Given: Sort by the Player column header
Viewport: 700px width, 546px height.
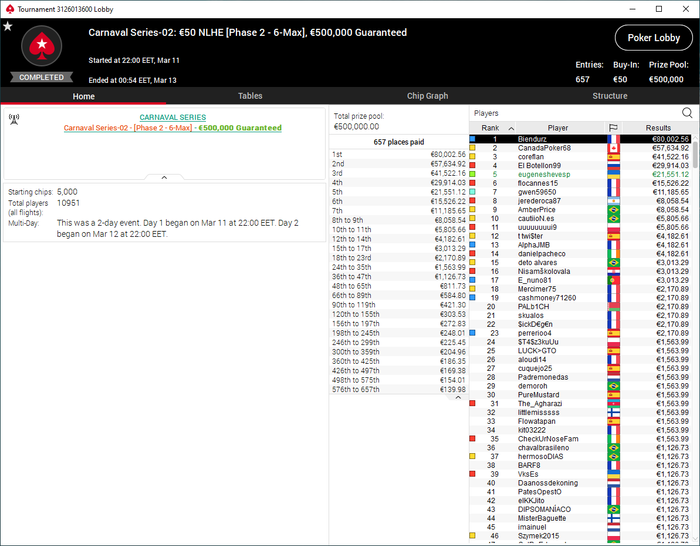Looking at the screenshot, I should [558, 128].
